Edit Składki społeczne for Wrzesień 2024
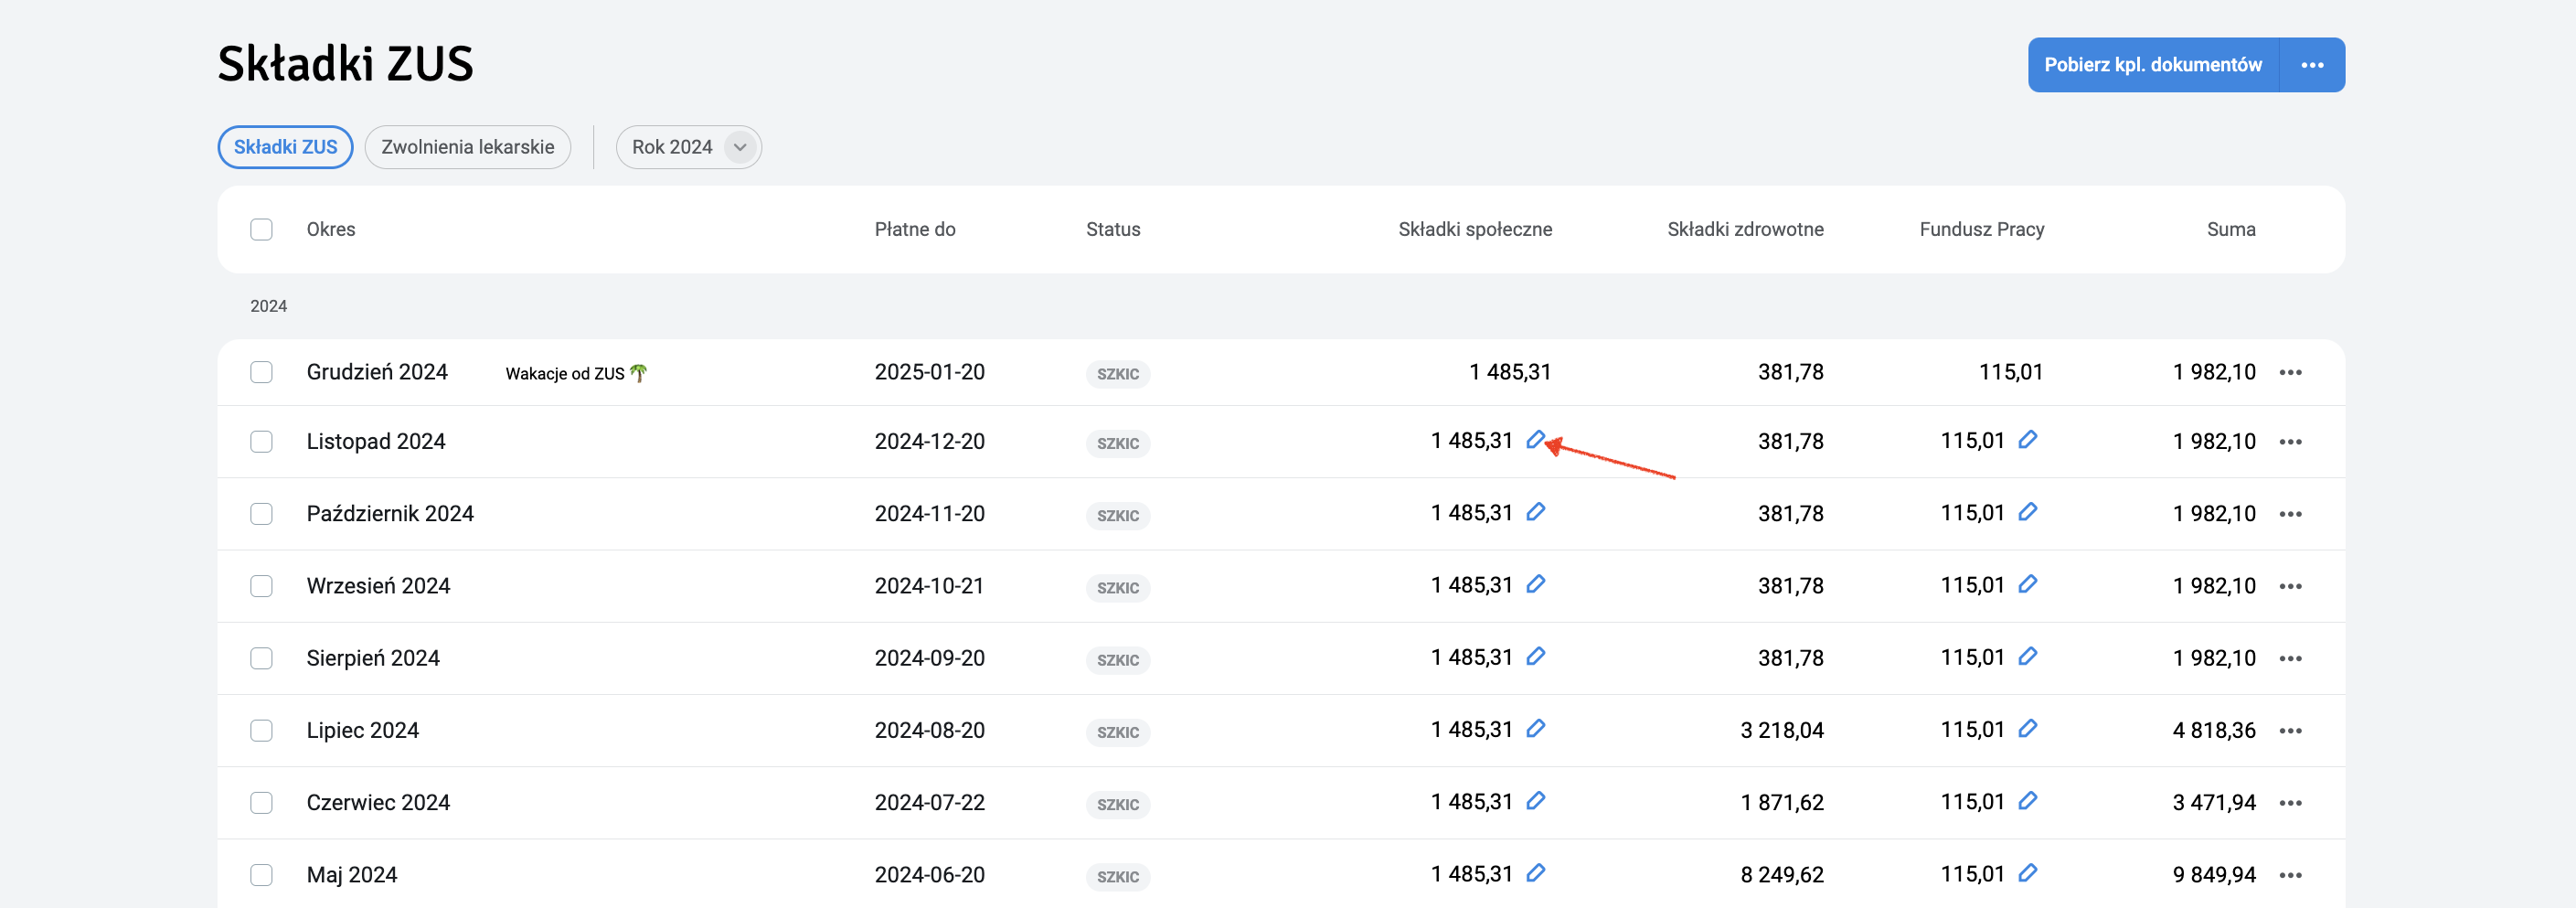The width and height of the screenshot is (2576, 908). point(1535,584)
